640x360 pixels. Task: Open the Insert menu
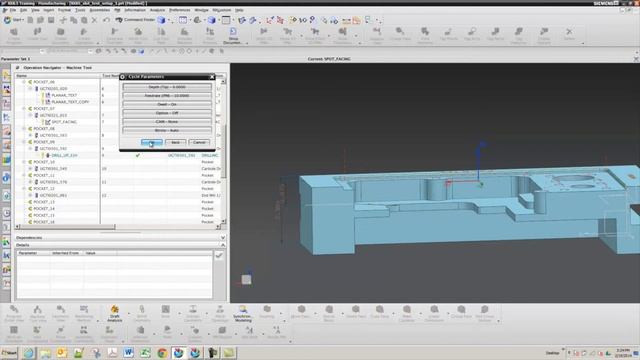pyautogui.click(x=49, y=10)
